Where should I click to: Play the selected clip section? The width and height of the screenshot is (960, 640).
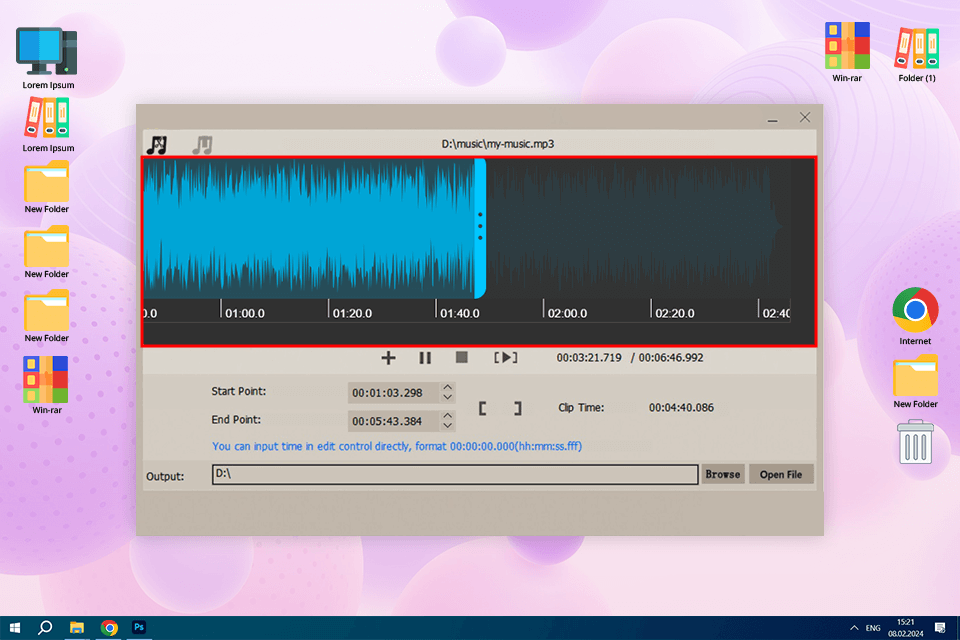pos(506,357)
